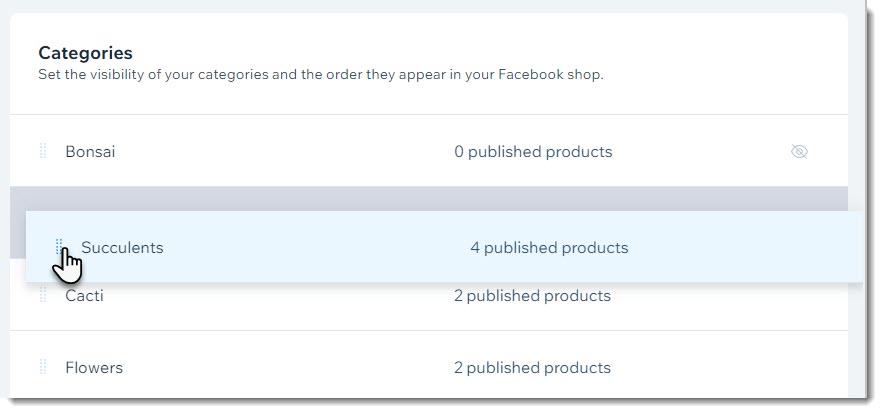Click the drag handle next to Cacti
The image size is (882, 413).
click(x=43, y=294)
